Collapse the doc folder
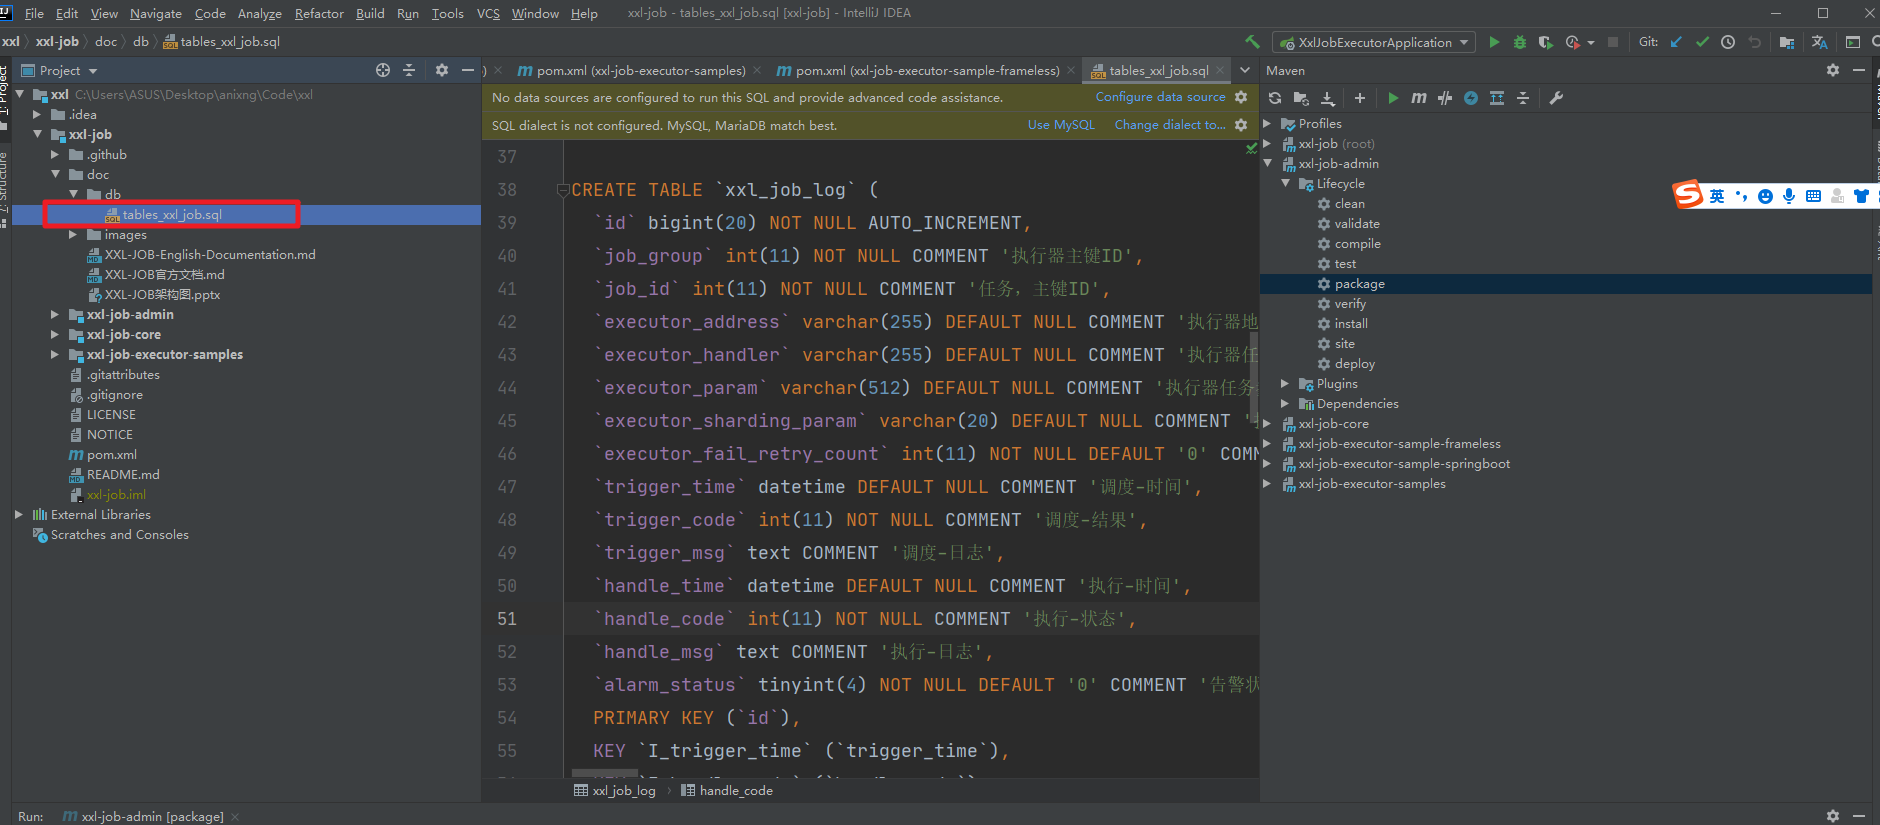 (x=55, y=174)
